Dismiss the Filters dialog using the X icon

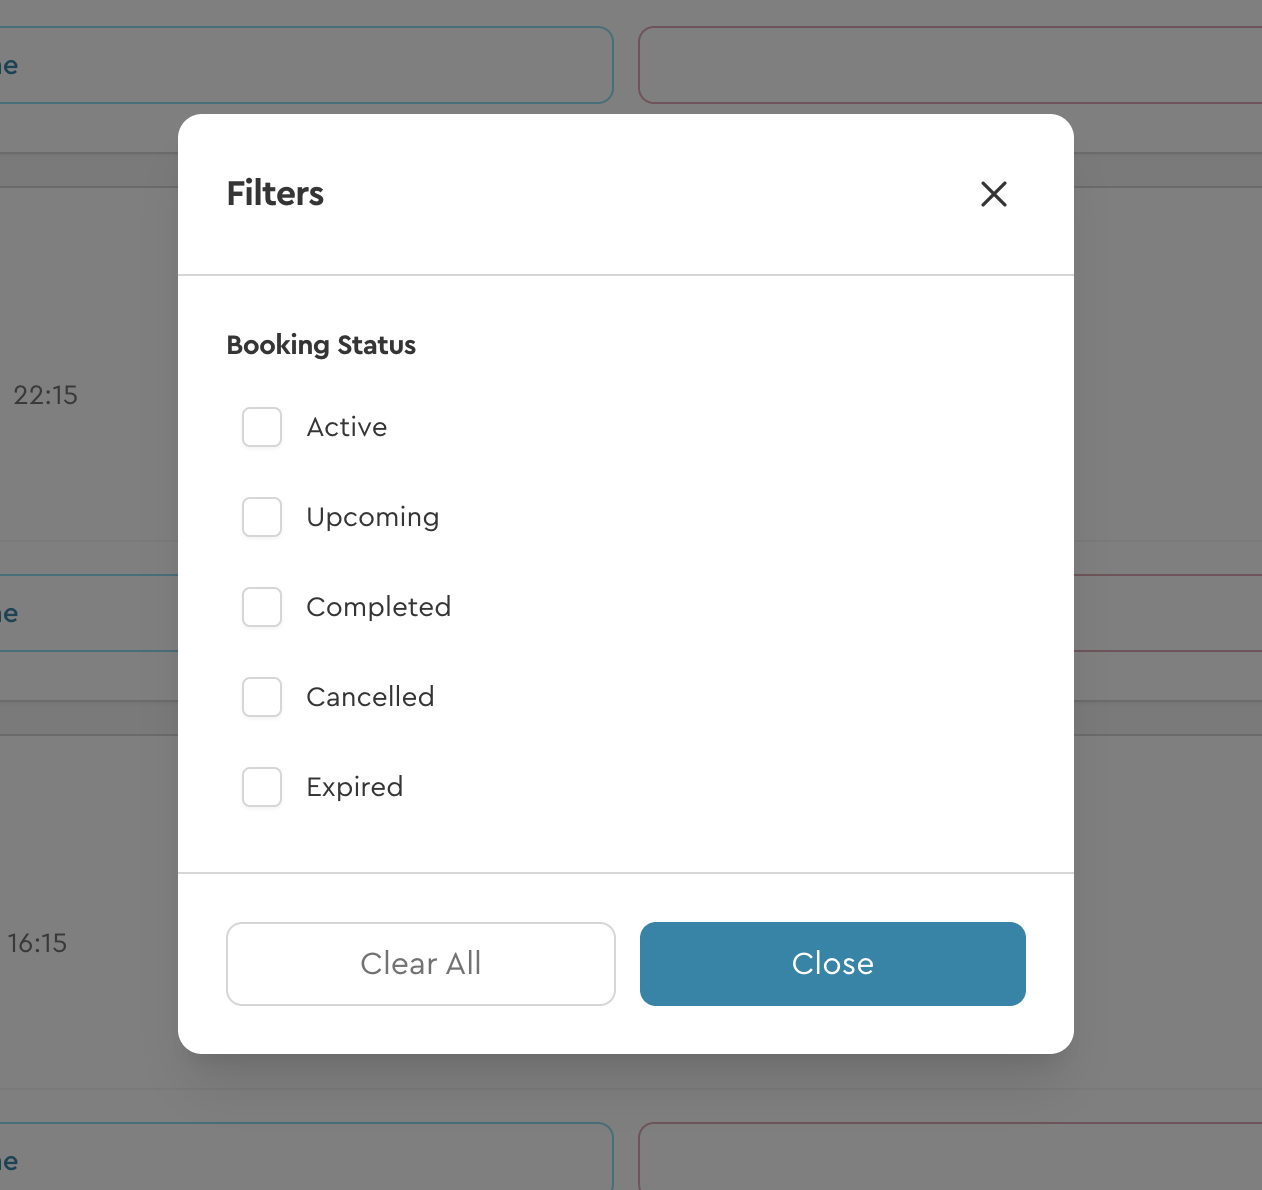pos(993,194)
